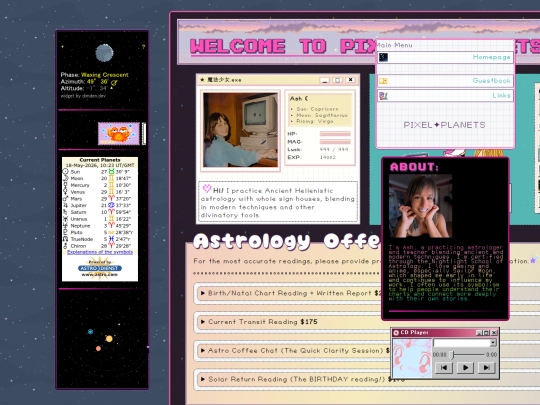
Task: Click the Chiron symbol in Current Planets
Action: (x=65, y=246)
